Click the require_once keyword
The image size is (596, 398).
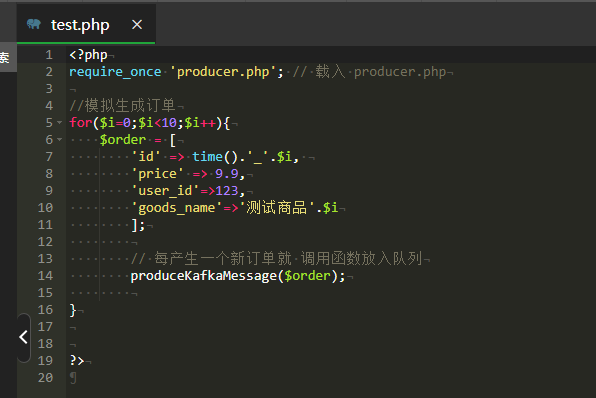coord(115,72)
